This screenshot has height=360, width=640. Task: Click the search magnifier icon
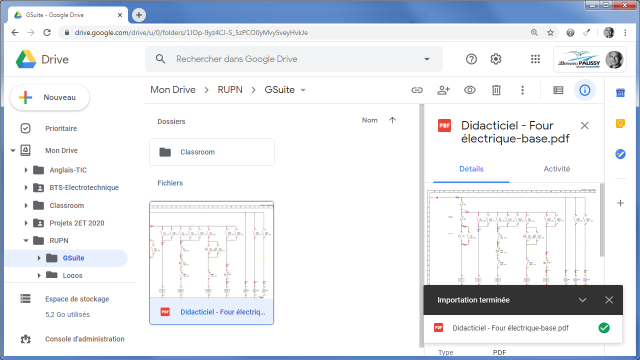click(160, 59)
